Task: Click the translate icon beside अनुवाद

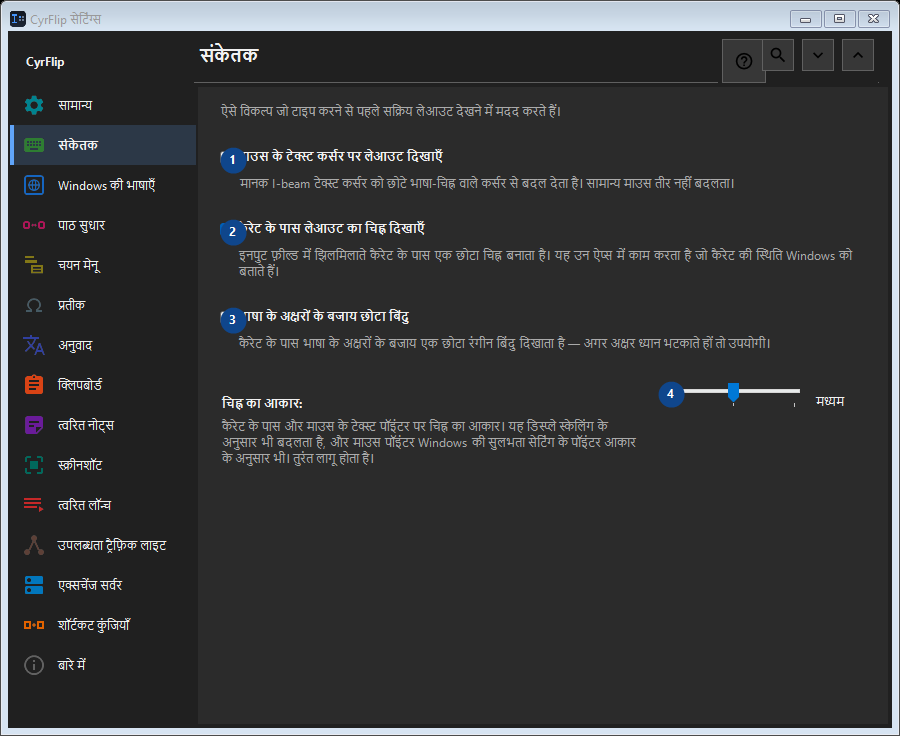Action: coord(34,345)
